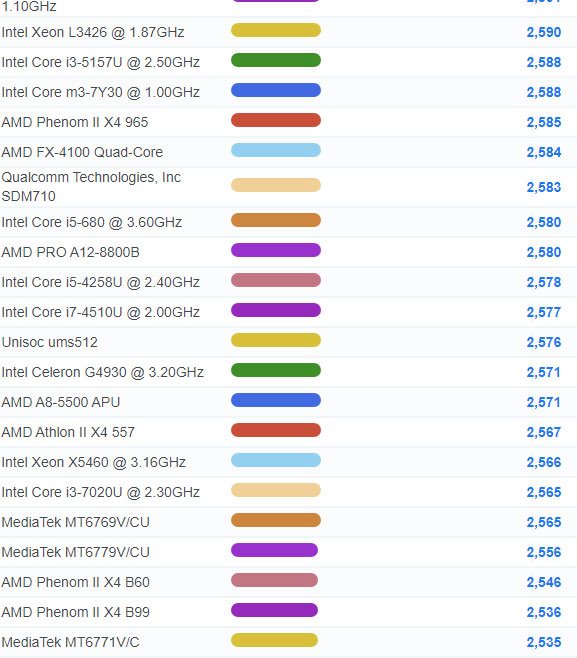Click purple bar for AMD PRO A12-8800B
Viewport: 577px width, 658px height.
coord(276,250)
